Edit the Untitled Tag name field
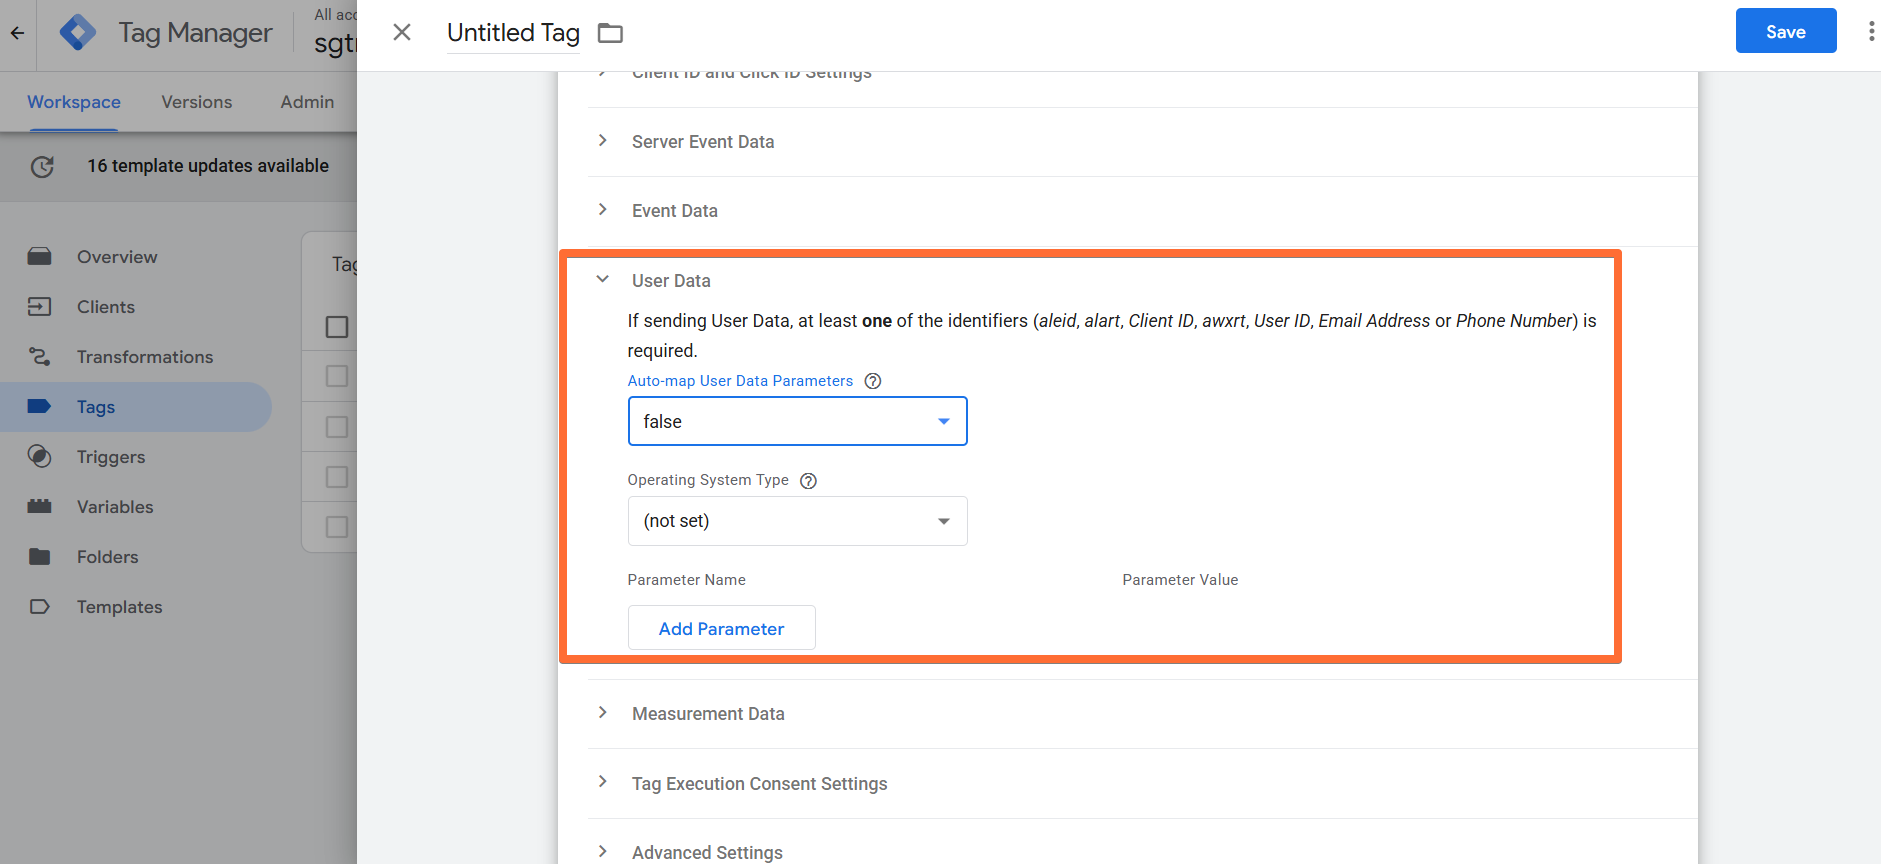 [x=513, y=33]
